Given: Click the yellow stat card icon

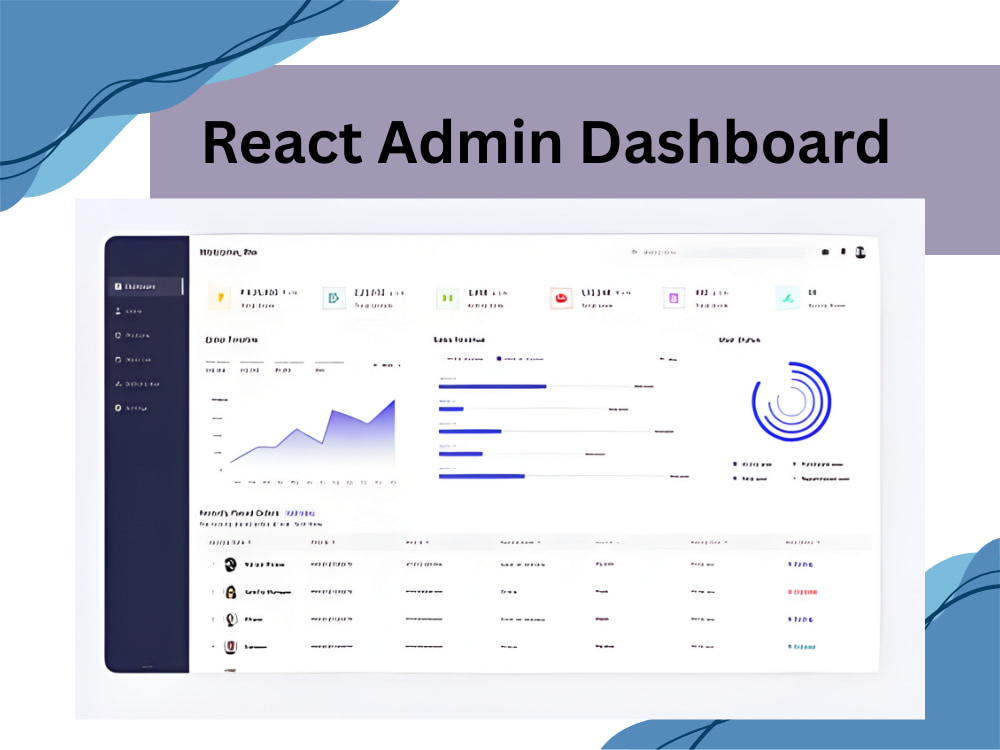Looking at the screenshot, I should pos(220,298).
